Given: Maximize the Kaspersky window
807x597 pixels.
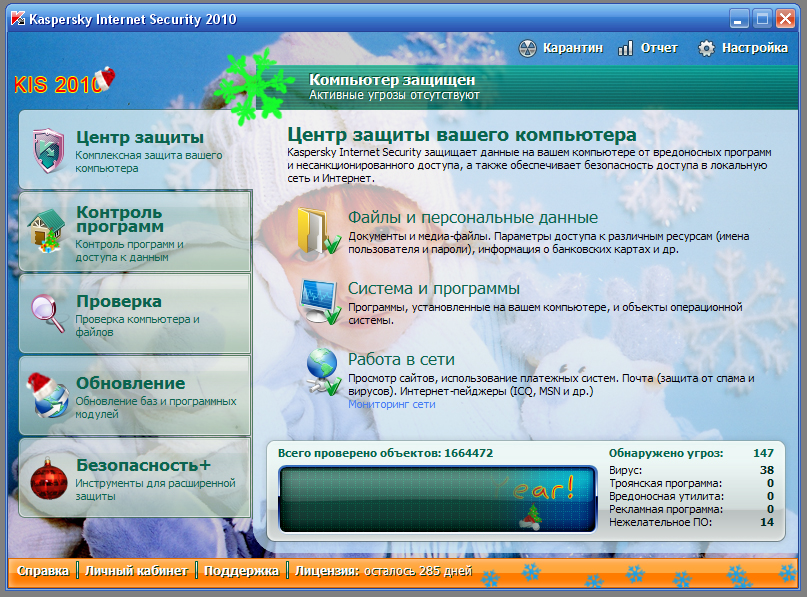Looking at the screenshot, I should 762,20.
